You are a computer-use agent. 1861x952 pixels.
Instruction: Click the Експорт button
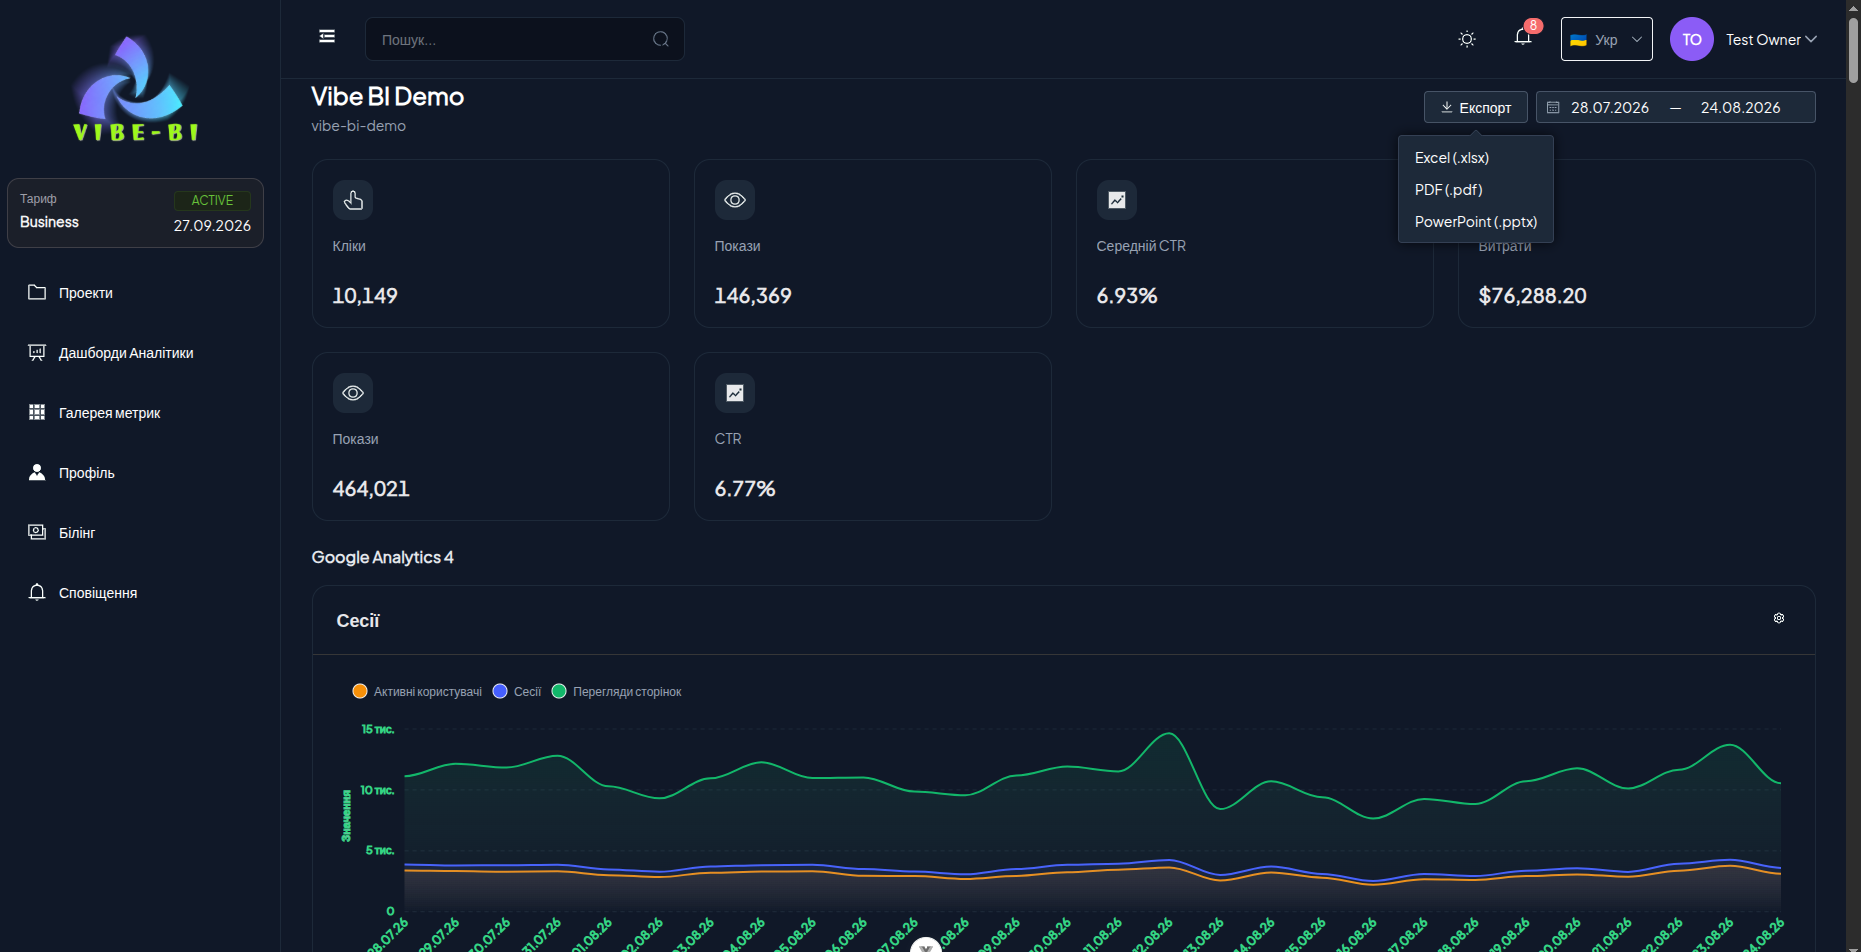click(1476, 107)
